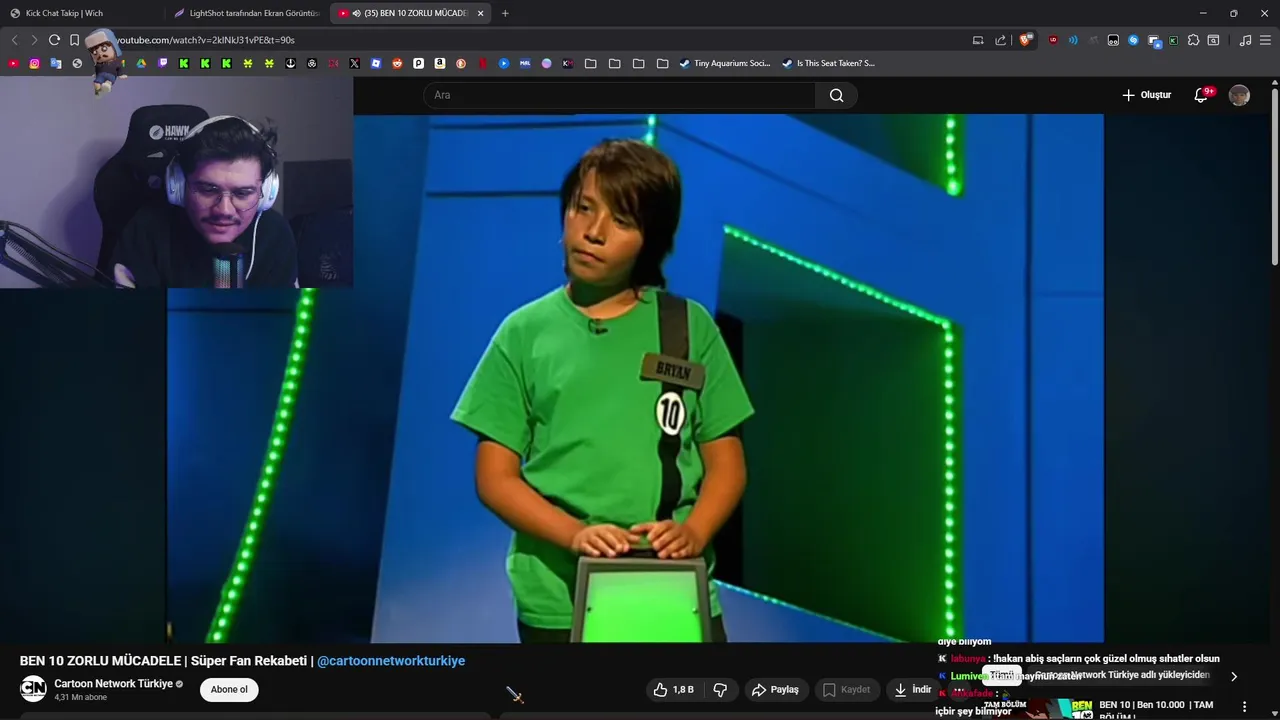Open the DuckDuckGo bookmark icon

(461, 63)
